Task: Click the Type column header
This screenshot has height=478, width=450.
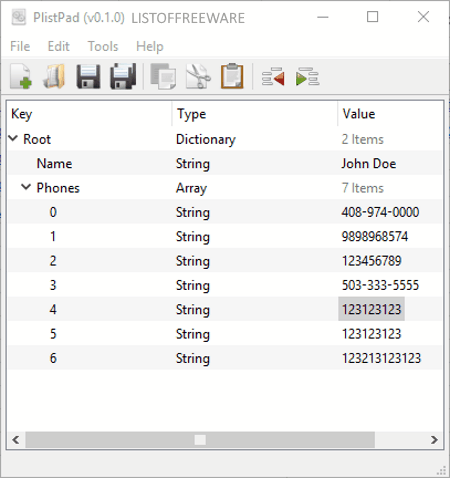Action: [x=255, y=114]
